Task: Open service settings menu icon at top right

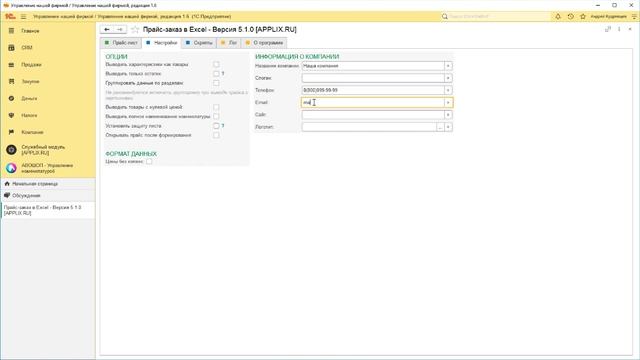Action: 634,16
